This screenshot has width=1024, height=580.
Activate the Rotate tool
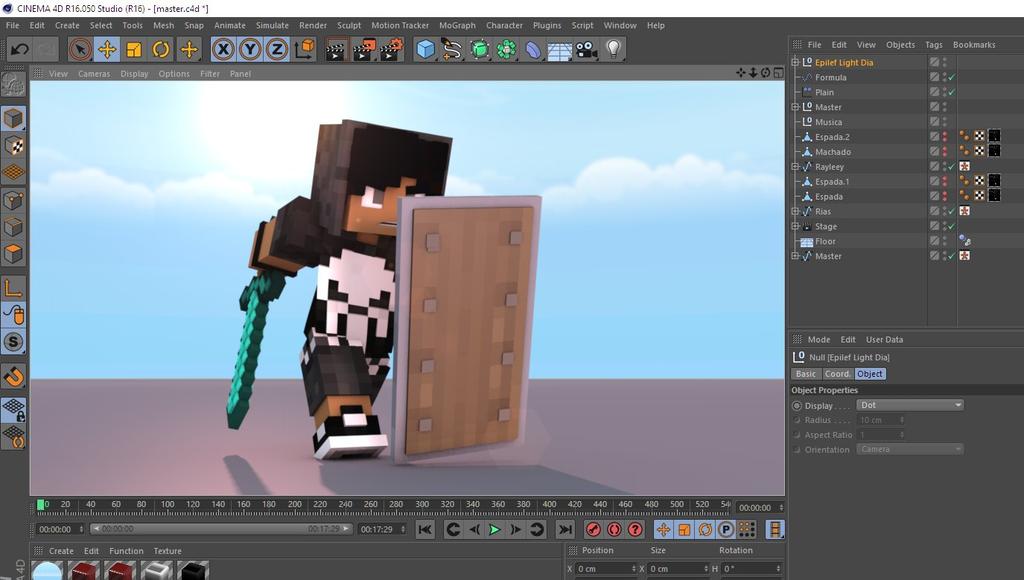point(161,49)
